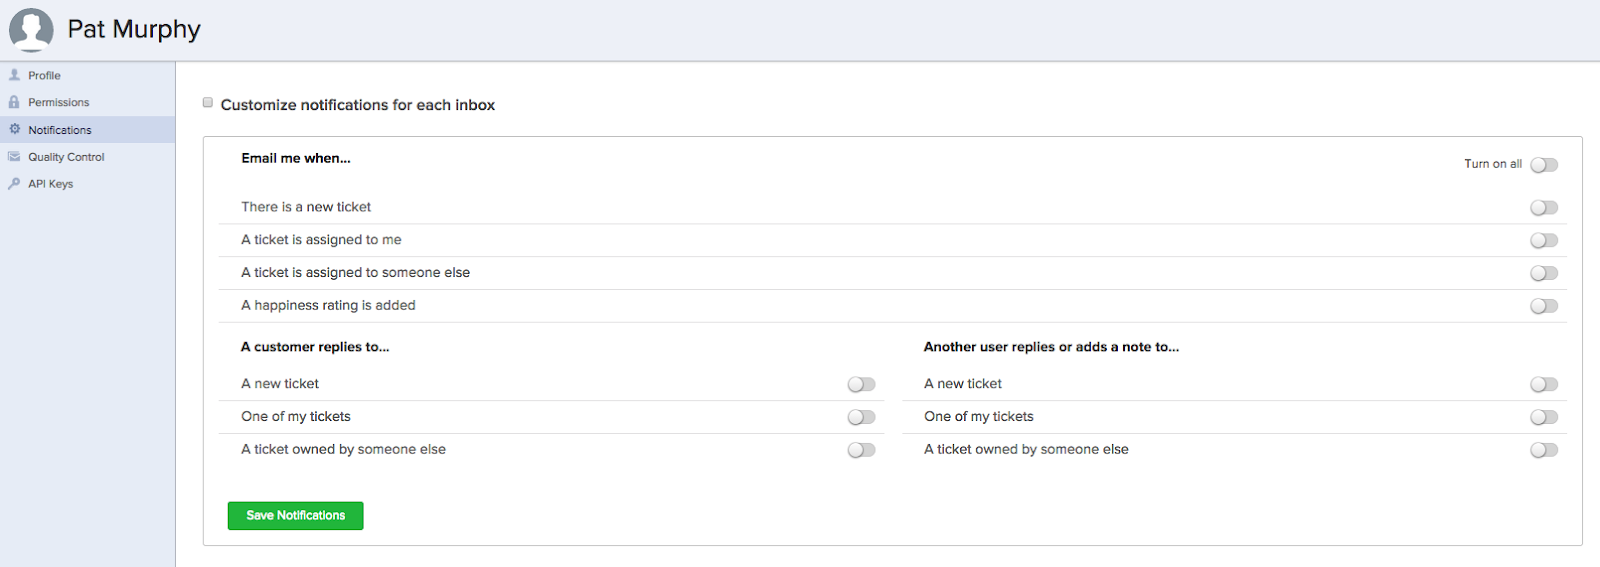
Task: Toggle "There is a new ticket" email notification
Action: point(1544,208)
